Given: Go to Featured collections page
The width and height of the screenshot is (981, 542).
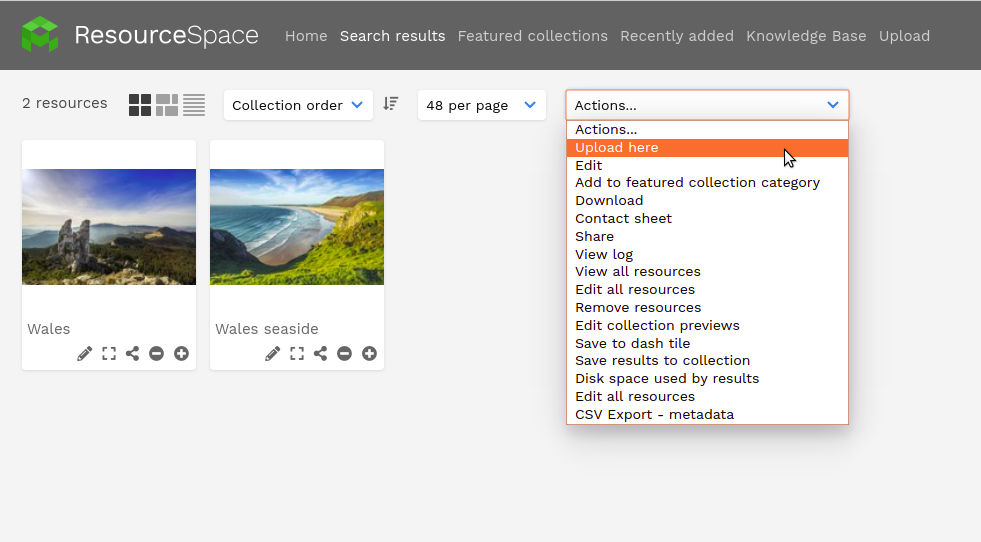Looking at the screenshot, I should pos(532,36).
